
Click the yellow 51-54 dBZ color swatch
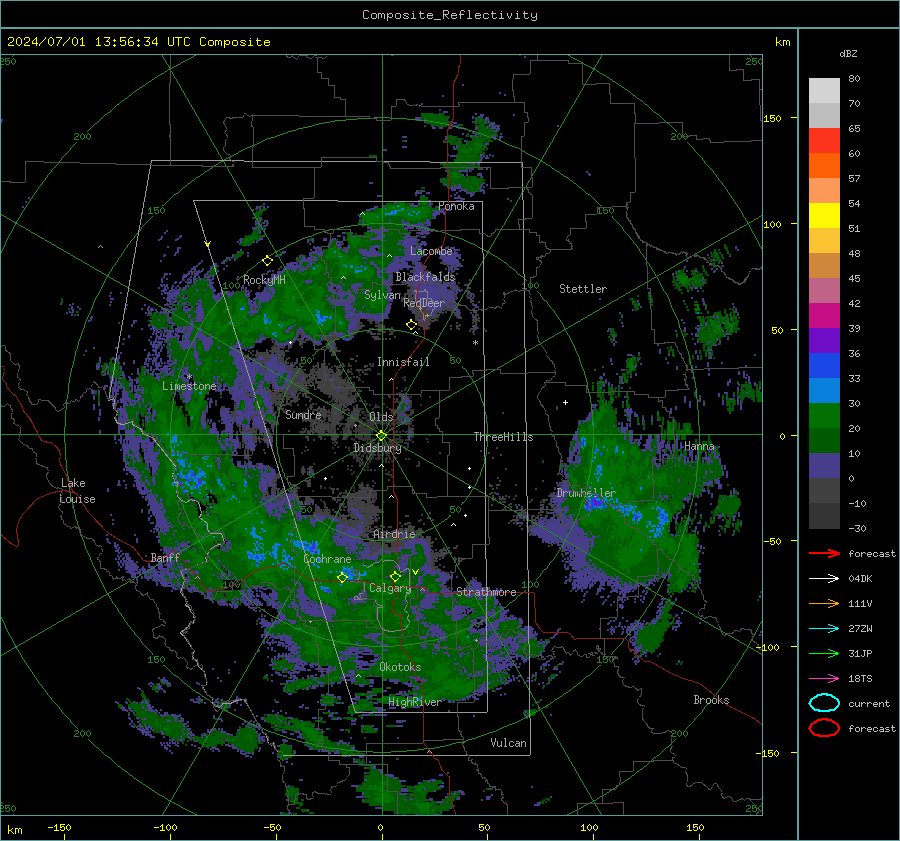(x=824, y=216)
